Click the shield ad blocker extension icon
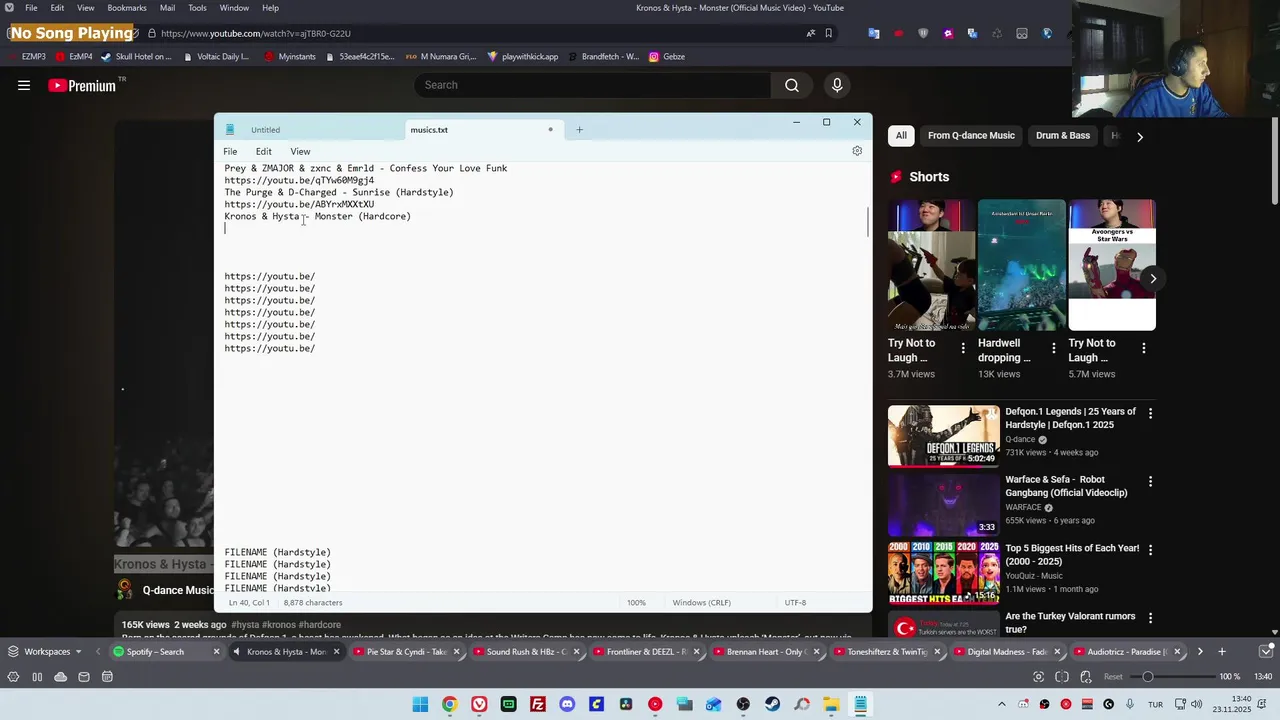Image resolution: width=1280 pixels, height=720 pixels. pyautogui.click(x=923, y=33)
